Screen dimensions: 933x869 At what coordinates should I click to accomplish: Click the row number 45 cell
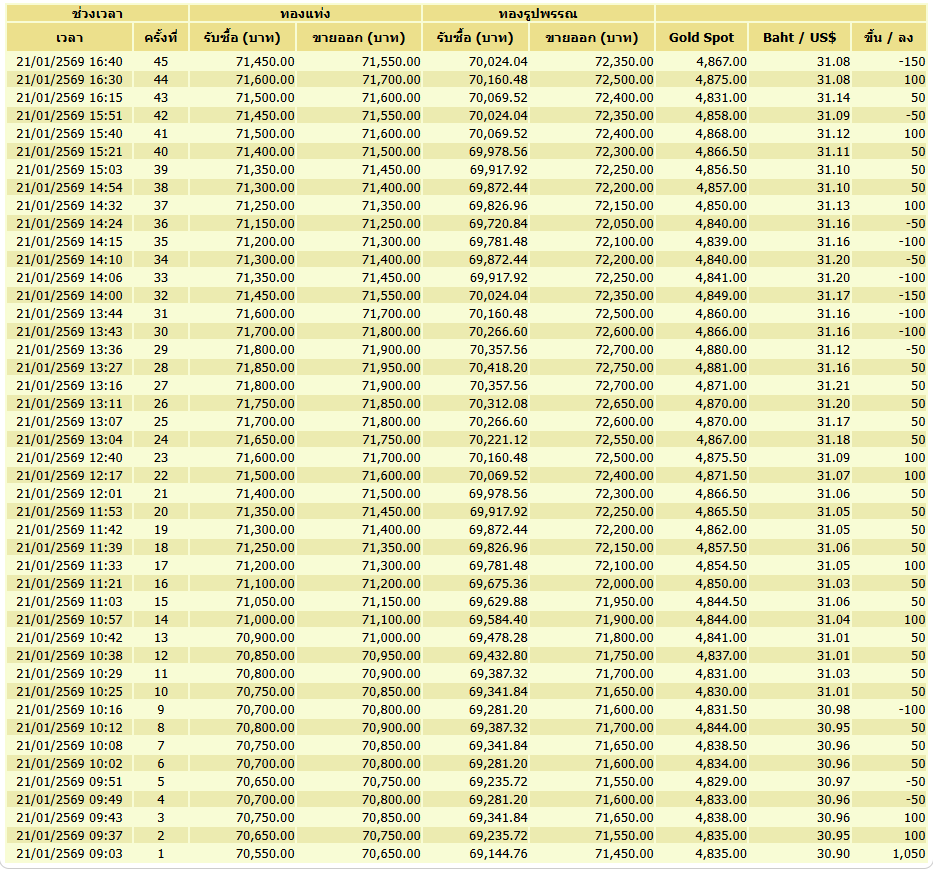(x=161, y=62)
